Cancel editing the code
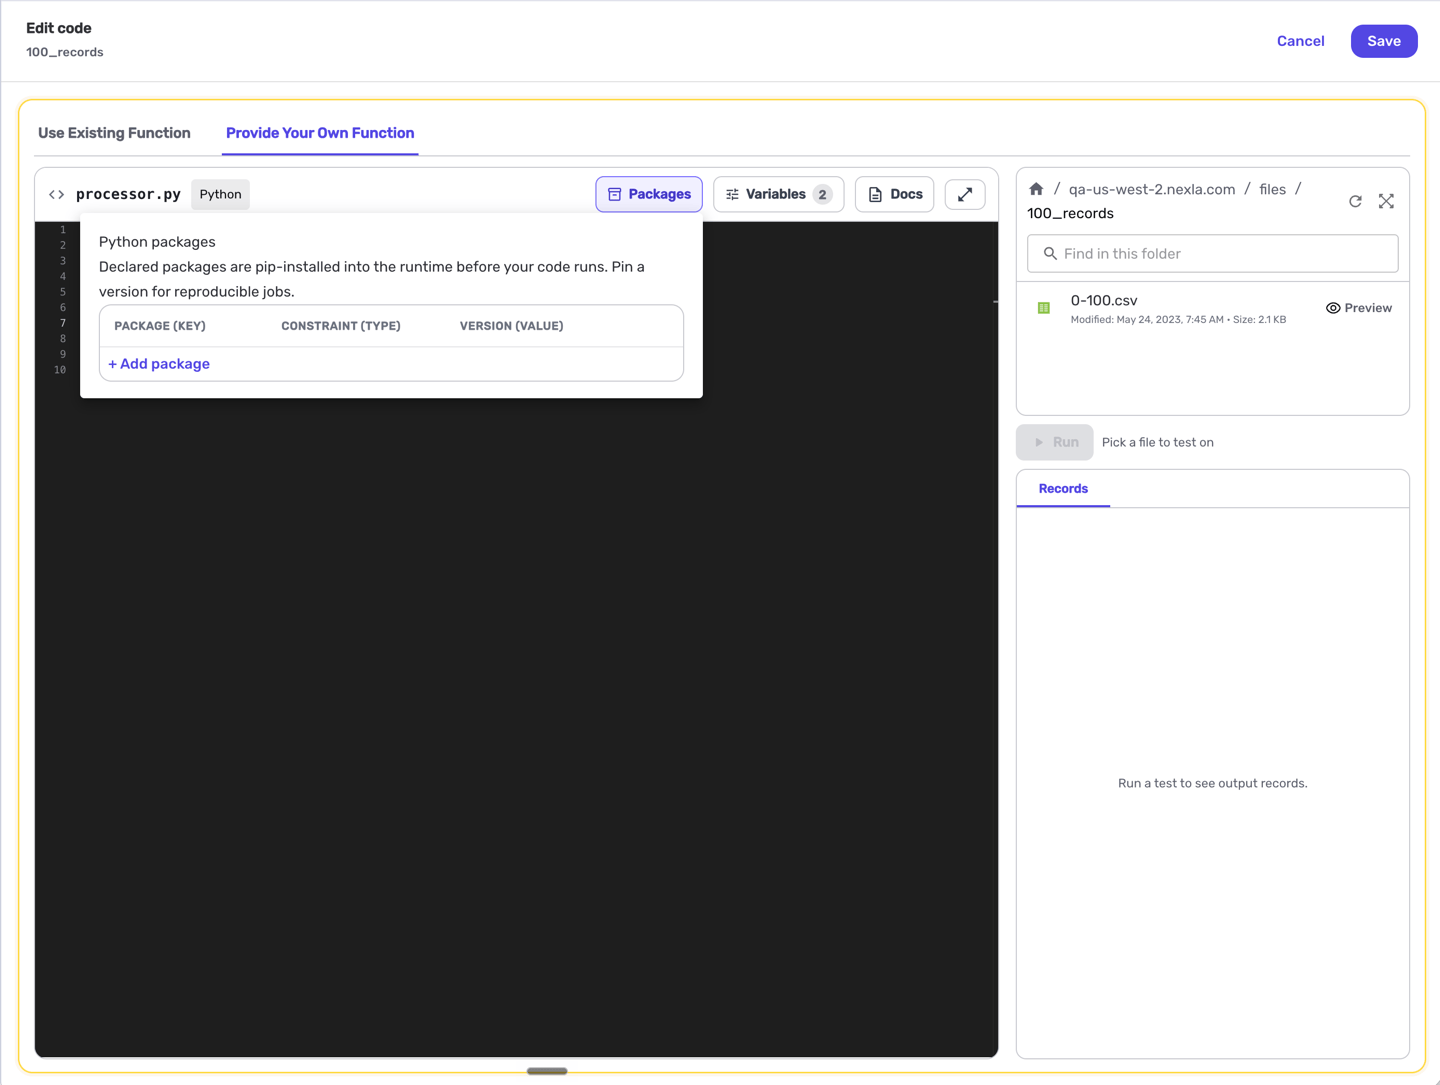 [x=1300, y=41]
